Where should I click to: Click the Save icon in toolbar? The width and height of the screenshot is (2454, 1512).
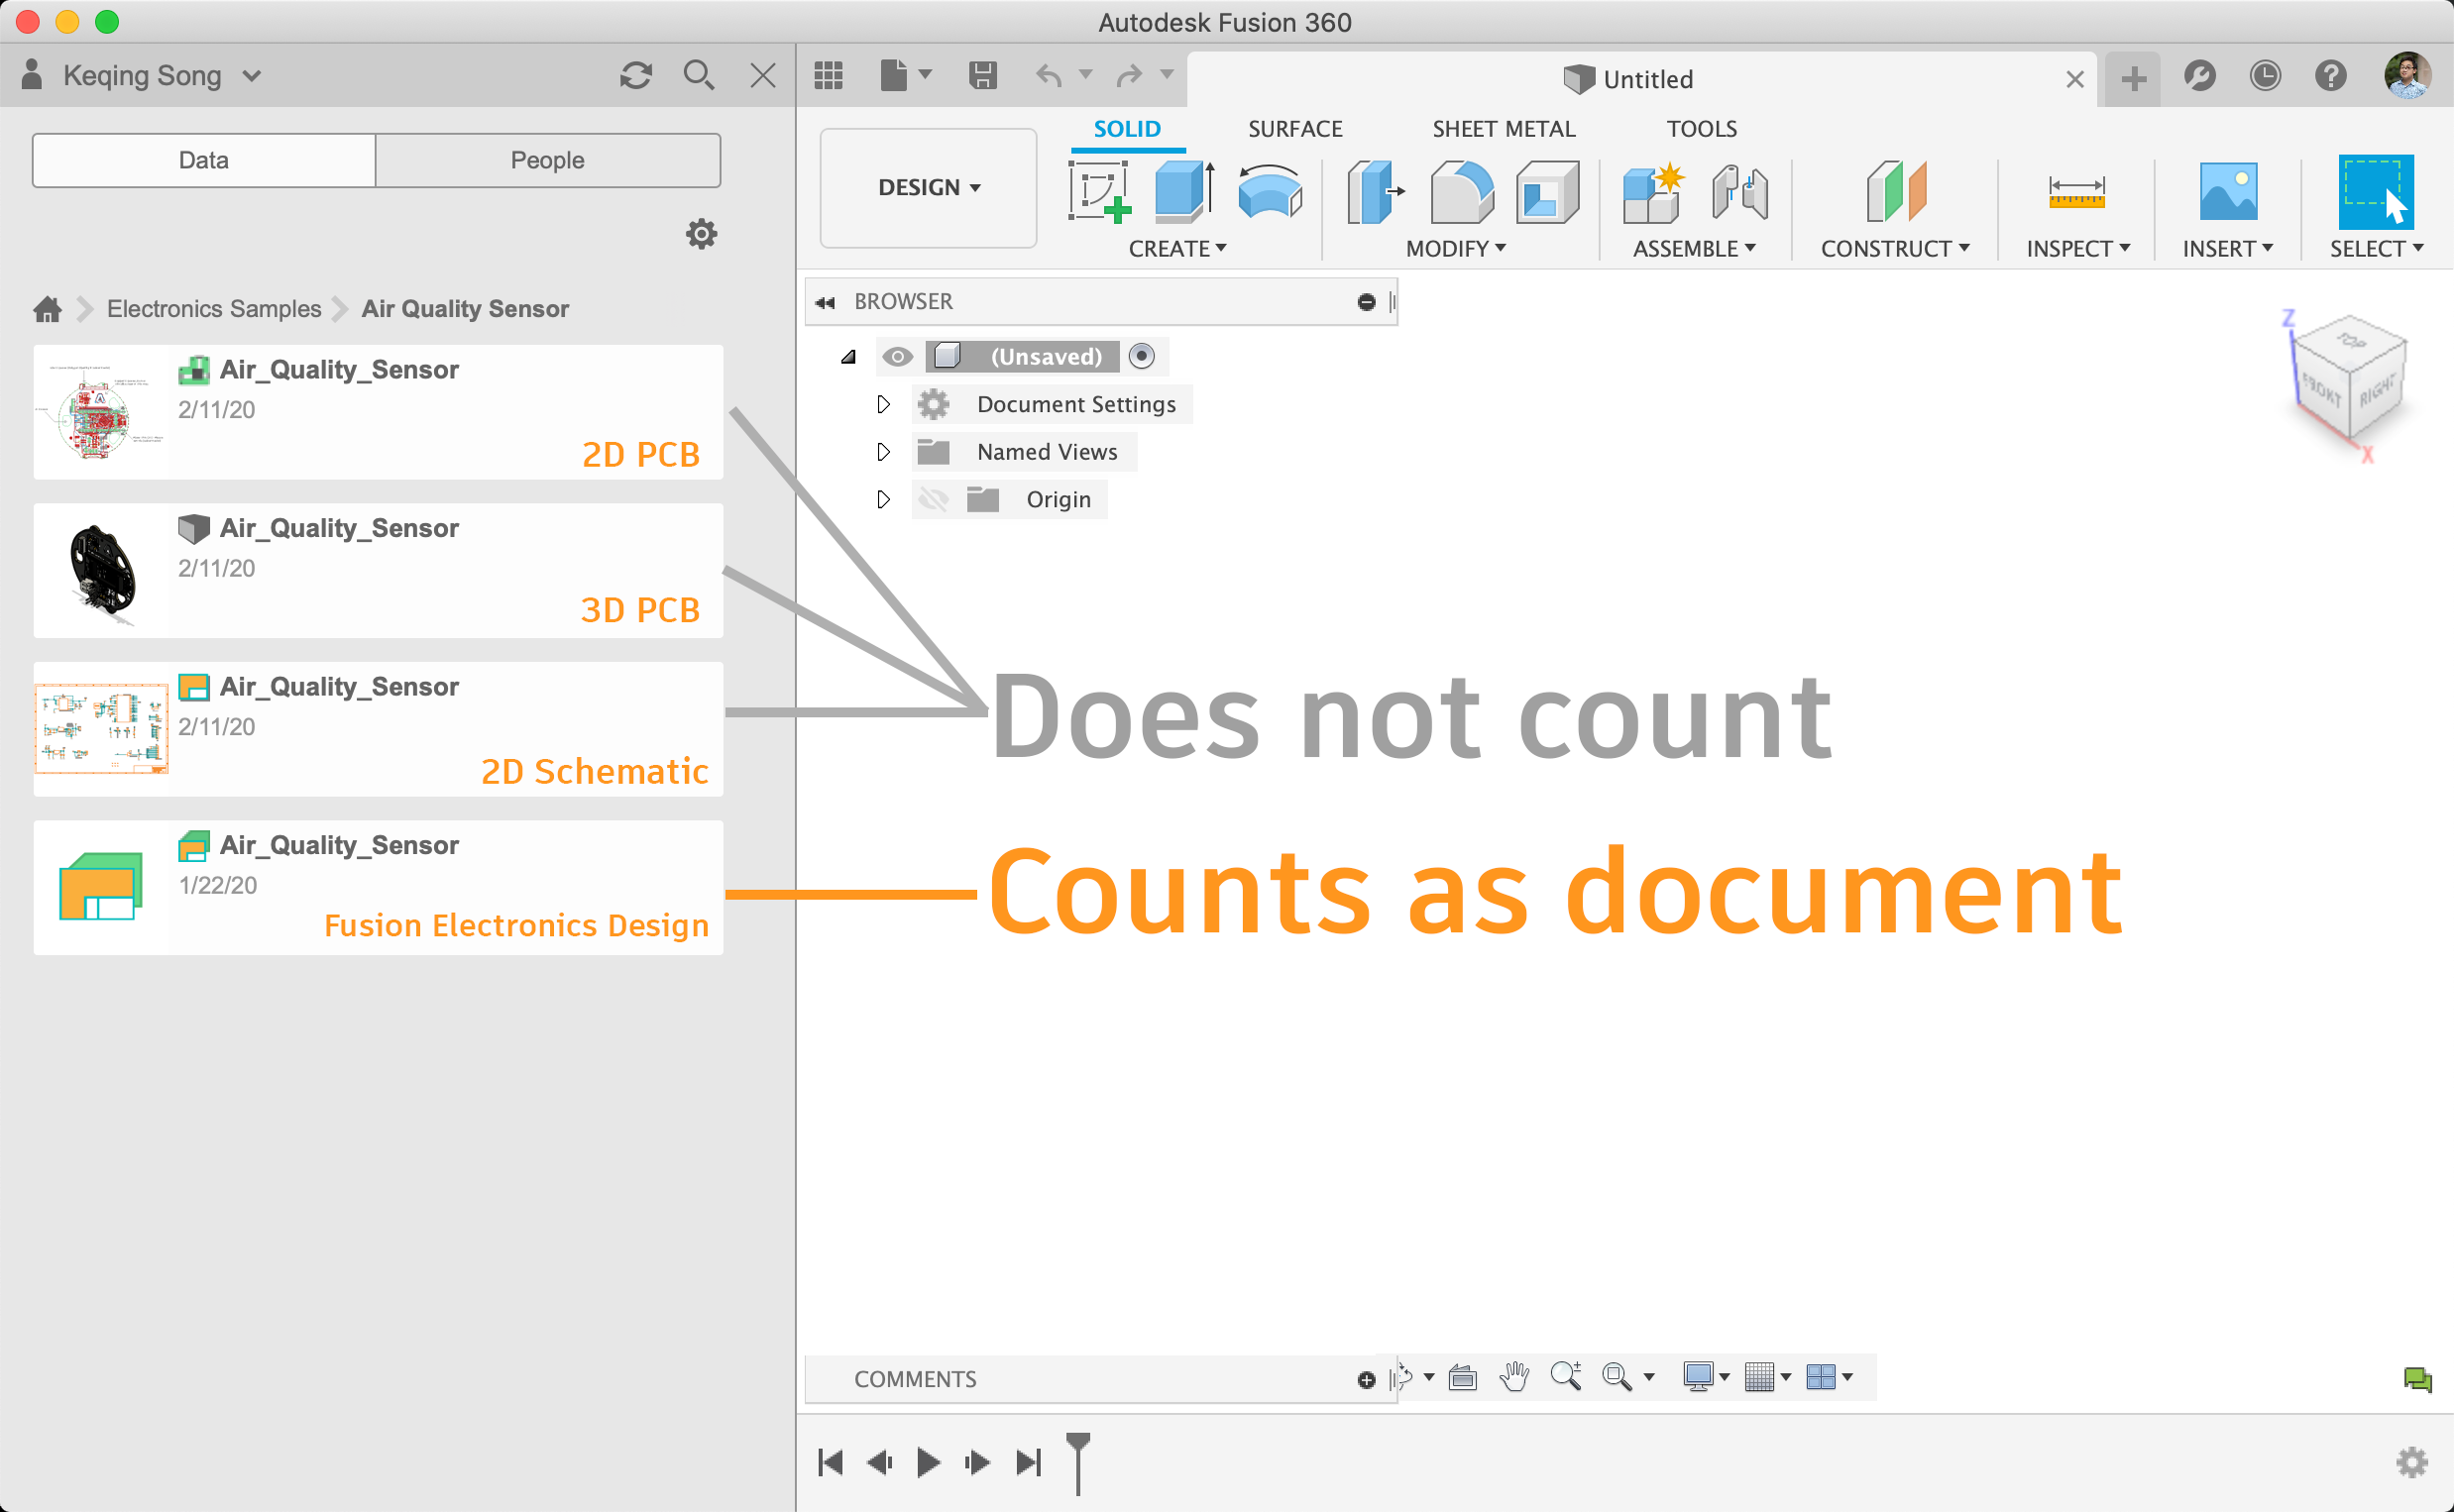click(982, 75)
